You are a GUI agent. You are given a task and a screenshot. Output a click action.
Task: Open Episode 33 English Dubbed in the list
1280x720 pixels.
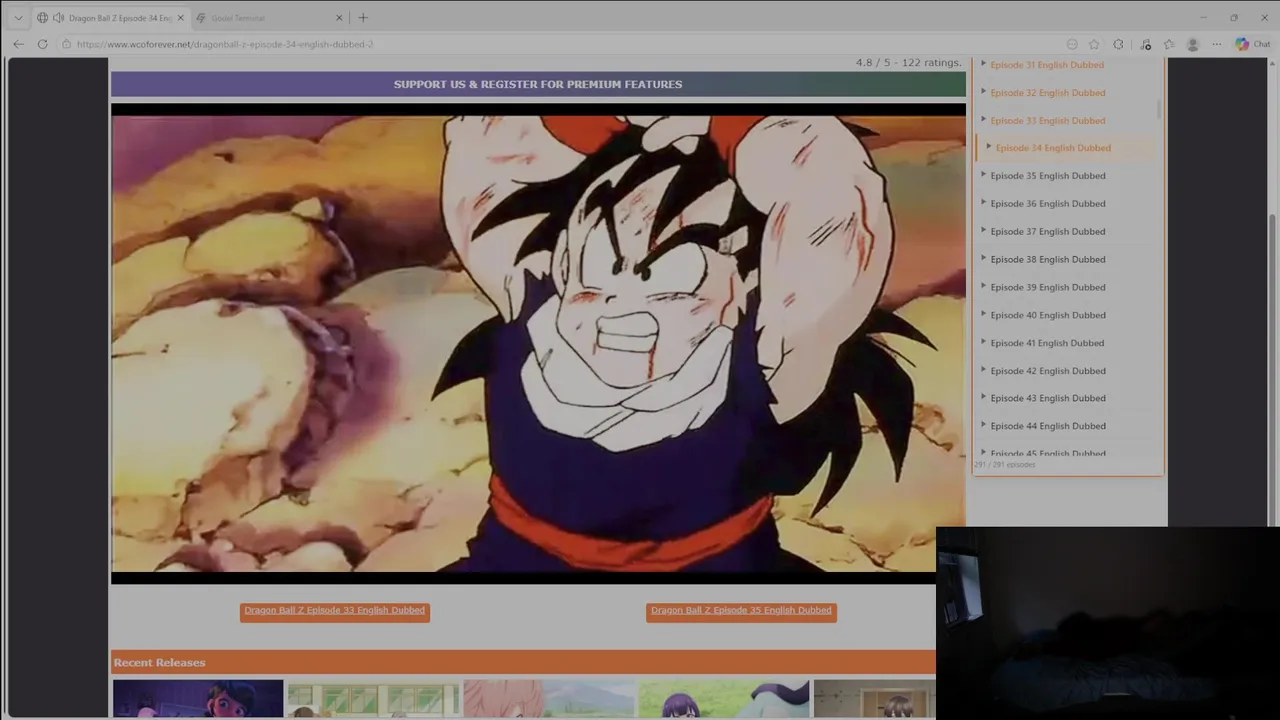pos(1047,121)
